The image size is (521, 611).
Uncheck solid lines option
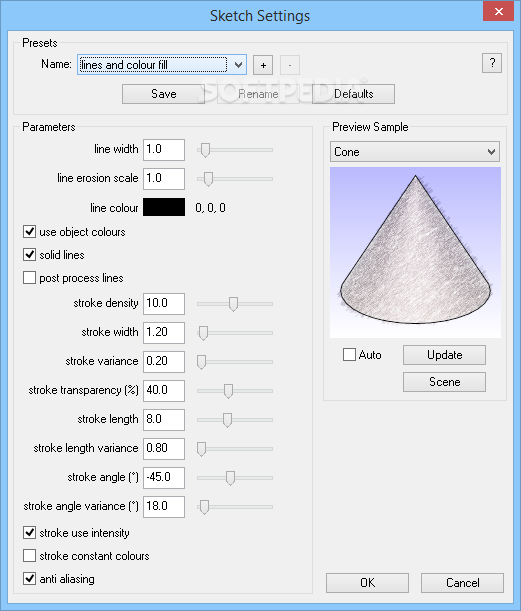tap(30, 254)
